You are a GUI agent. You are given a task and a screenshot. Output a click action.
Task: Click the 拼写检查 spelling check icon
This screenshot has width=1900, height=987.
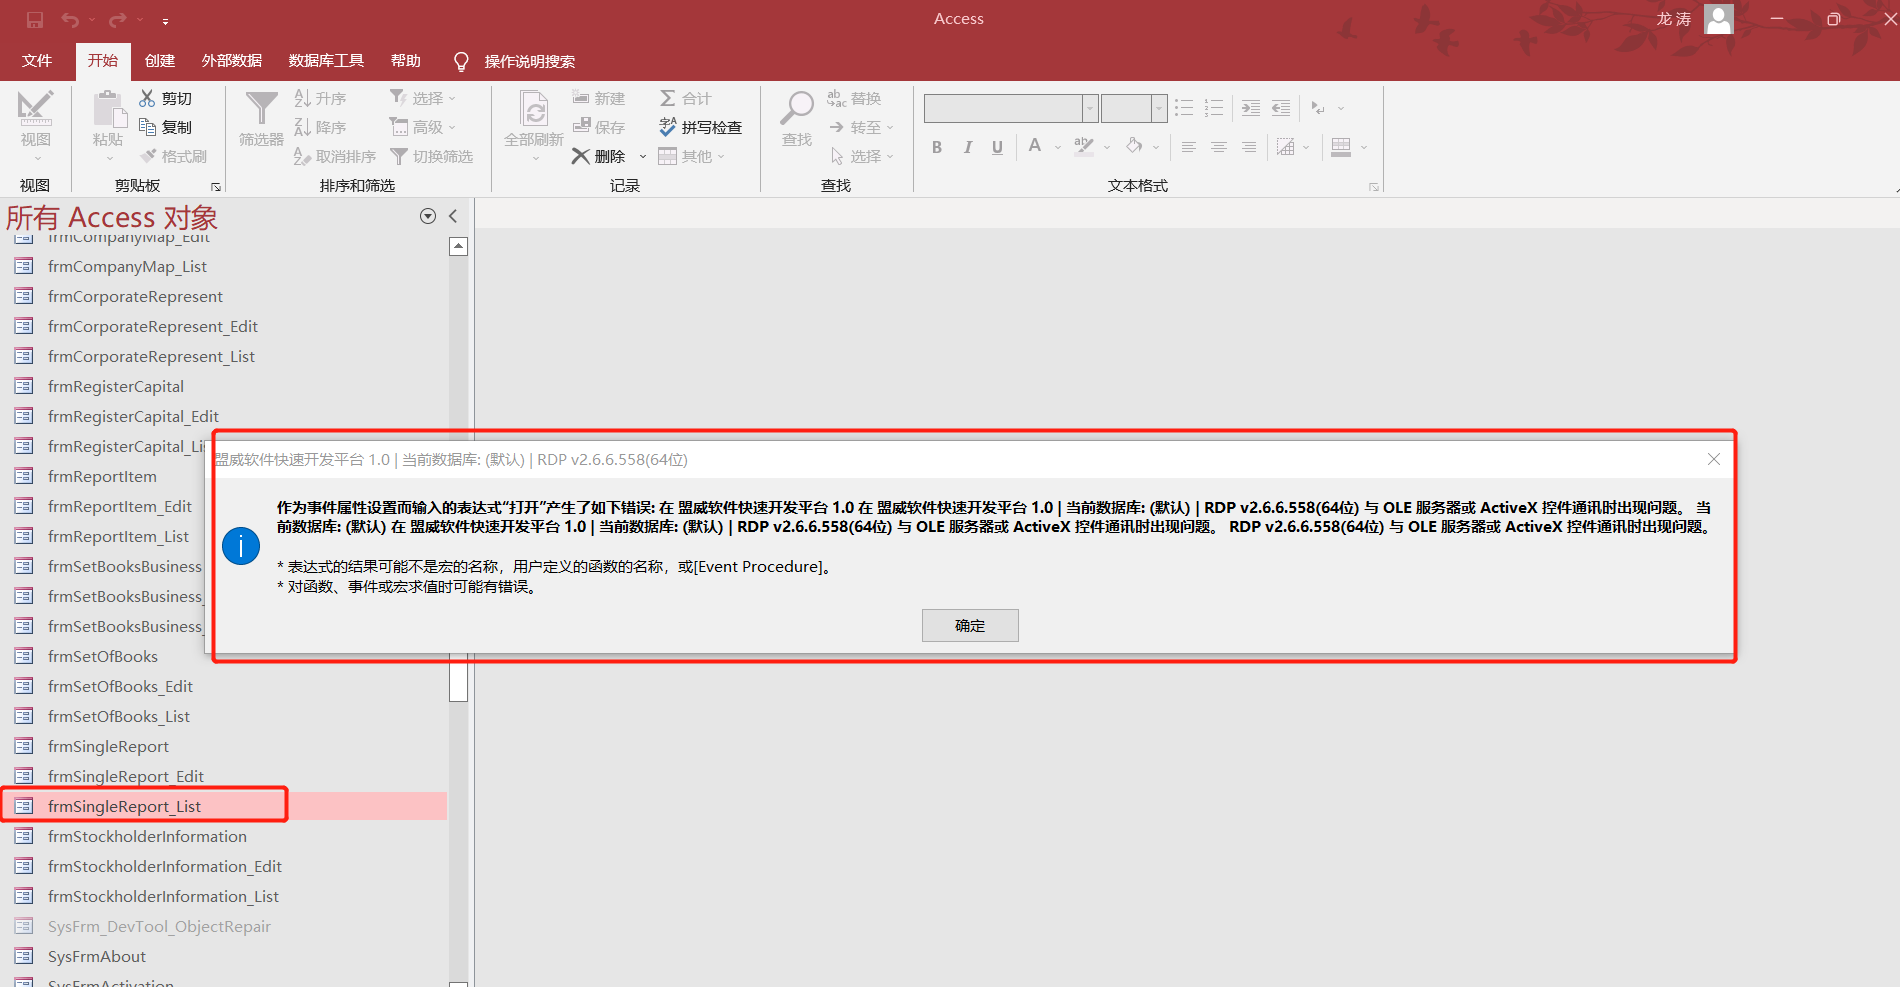(668, 127)
